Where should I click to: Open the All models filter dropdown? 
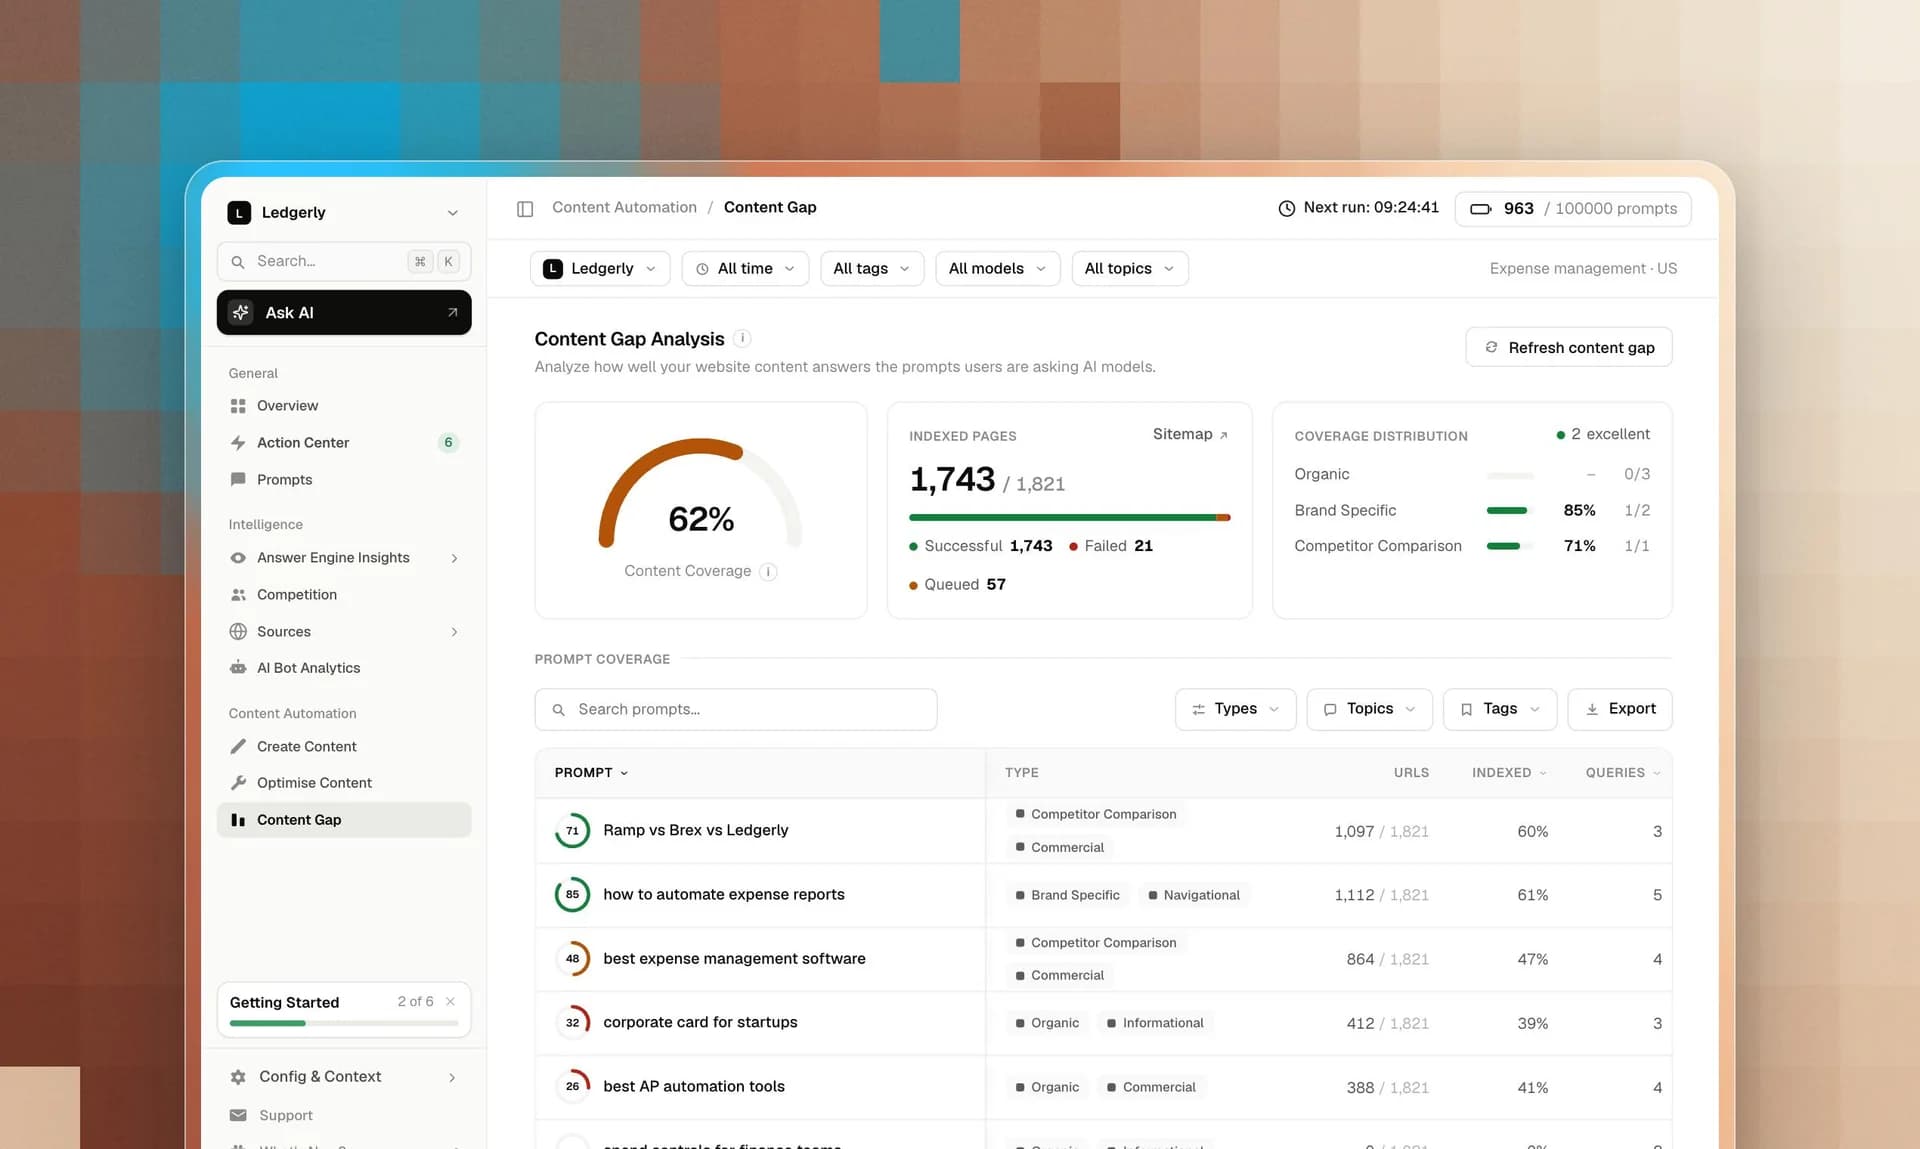pyautogui.click(x=997, y=269)
